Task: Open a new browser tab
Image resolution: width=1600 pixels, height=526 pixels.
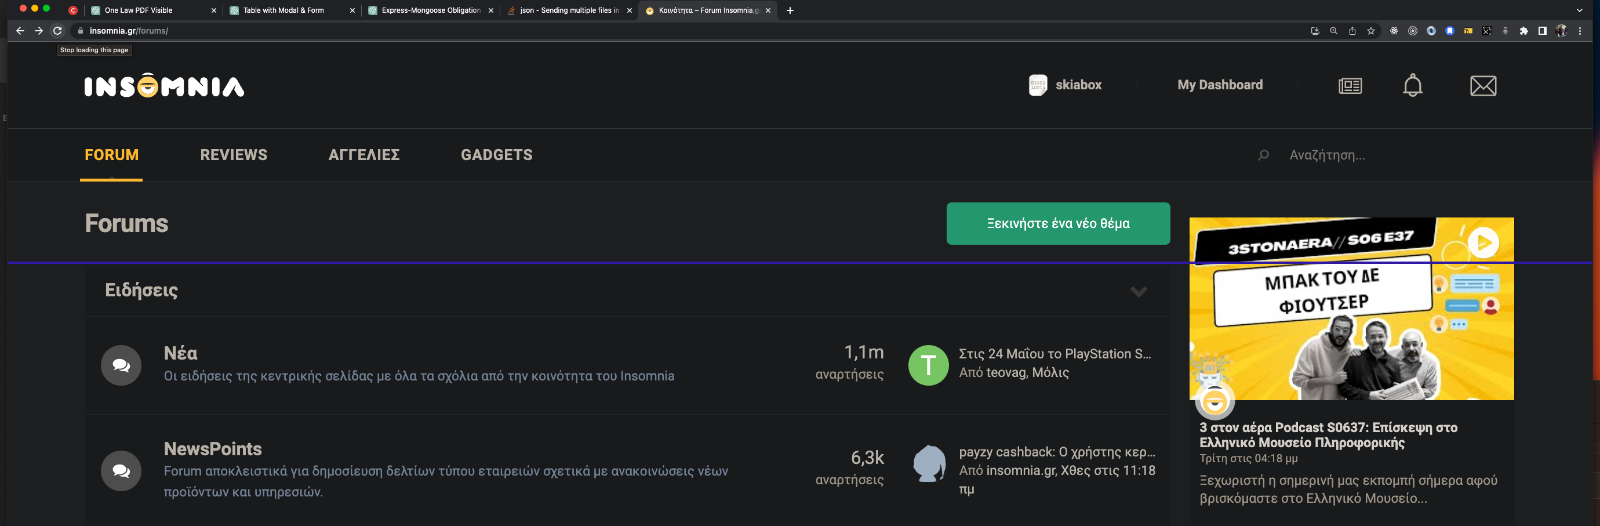Action: (x=790, y=10)
